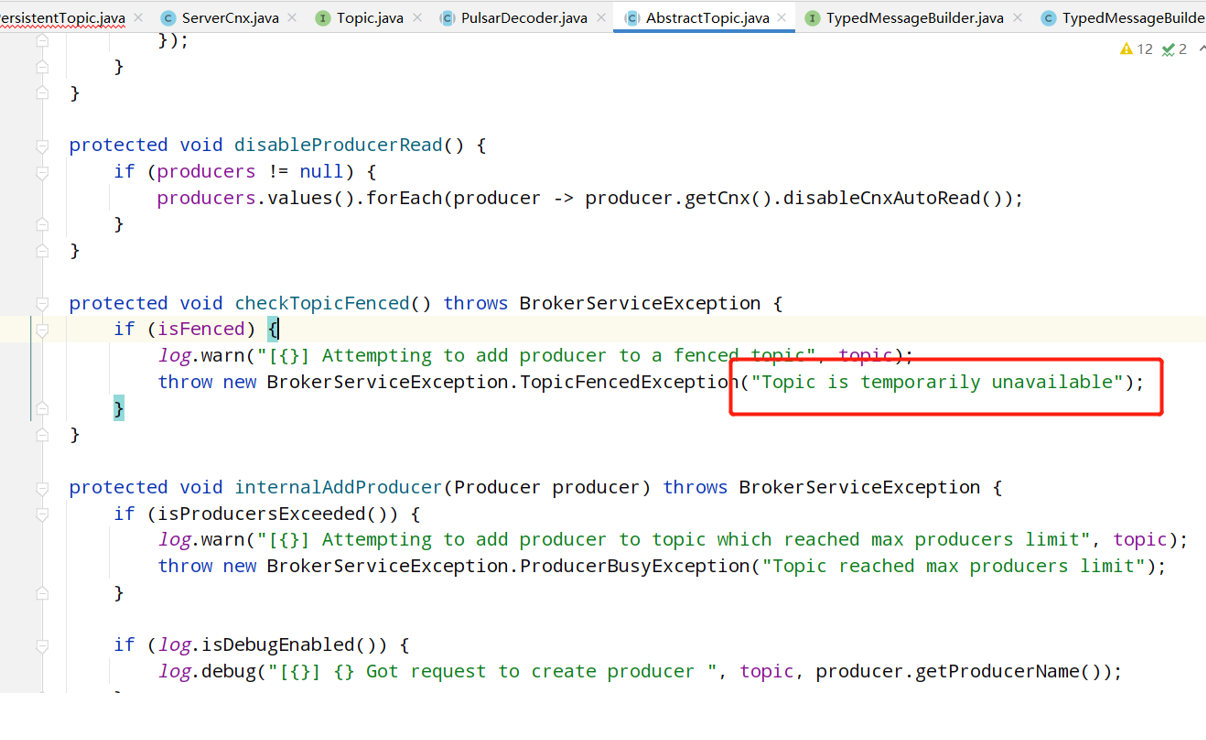Click the disableProducerRead method name
Viewport: 1206px width, 740px height.
pos(338,145)
